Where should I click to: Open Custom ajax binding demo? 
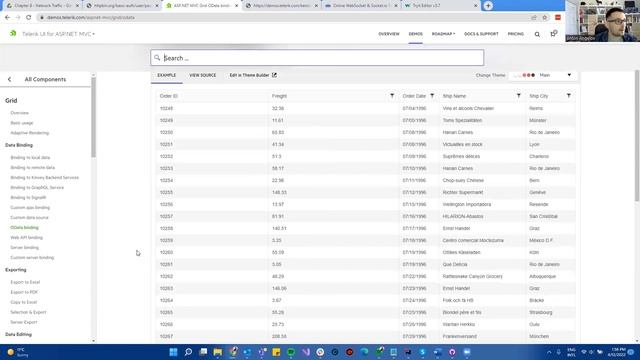(x=30, y=207)
